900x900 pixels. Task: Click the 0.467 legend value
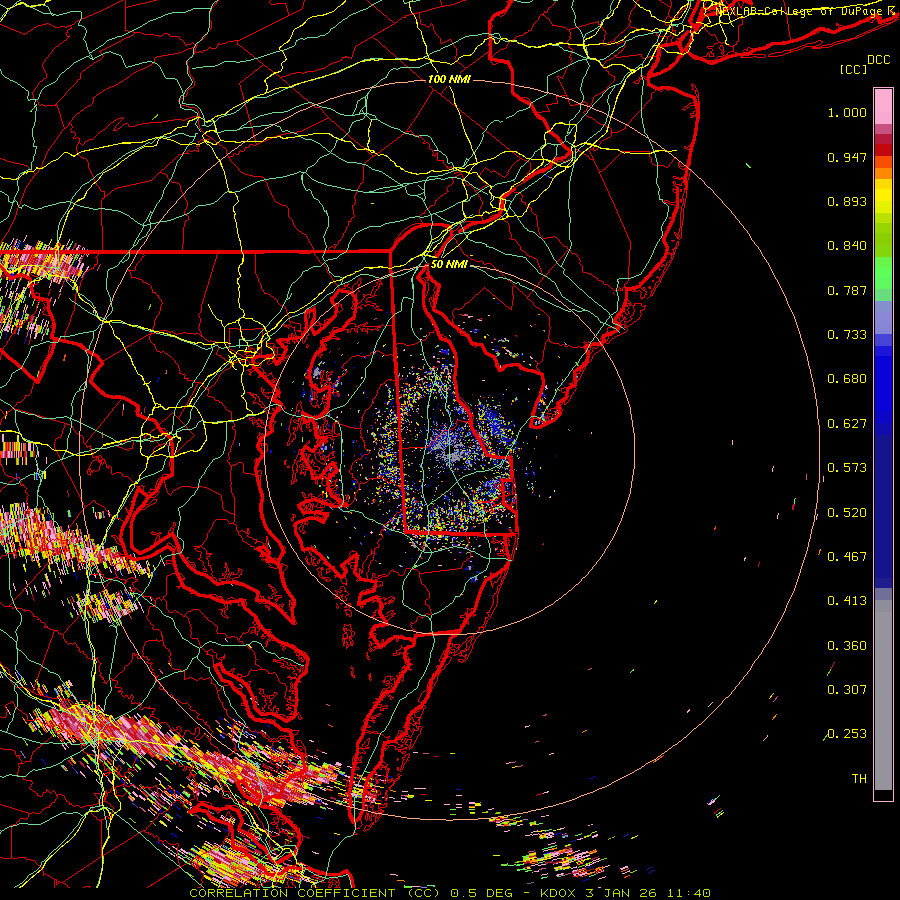[x=847, y=557]
